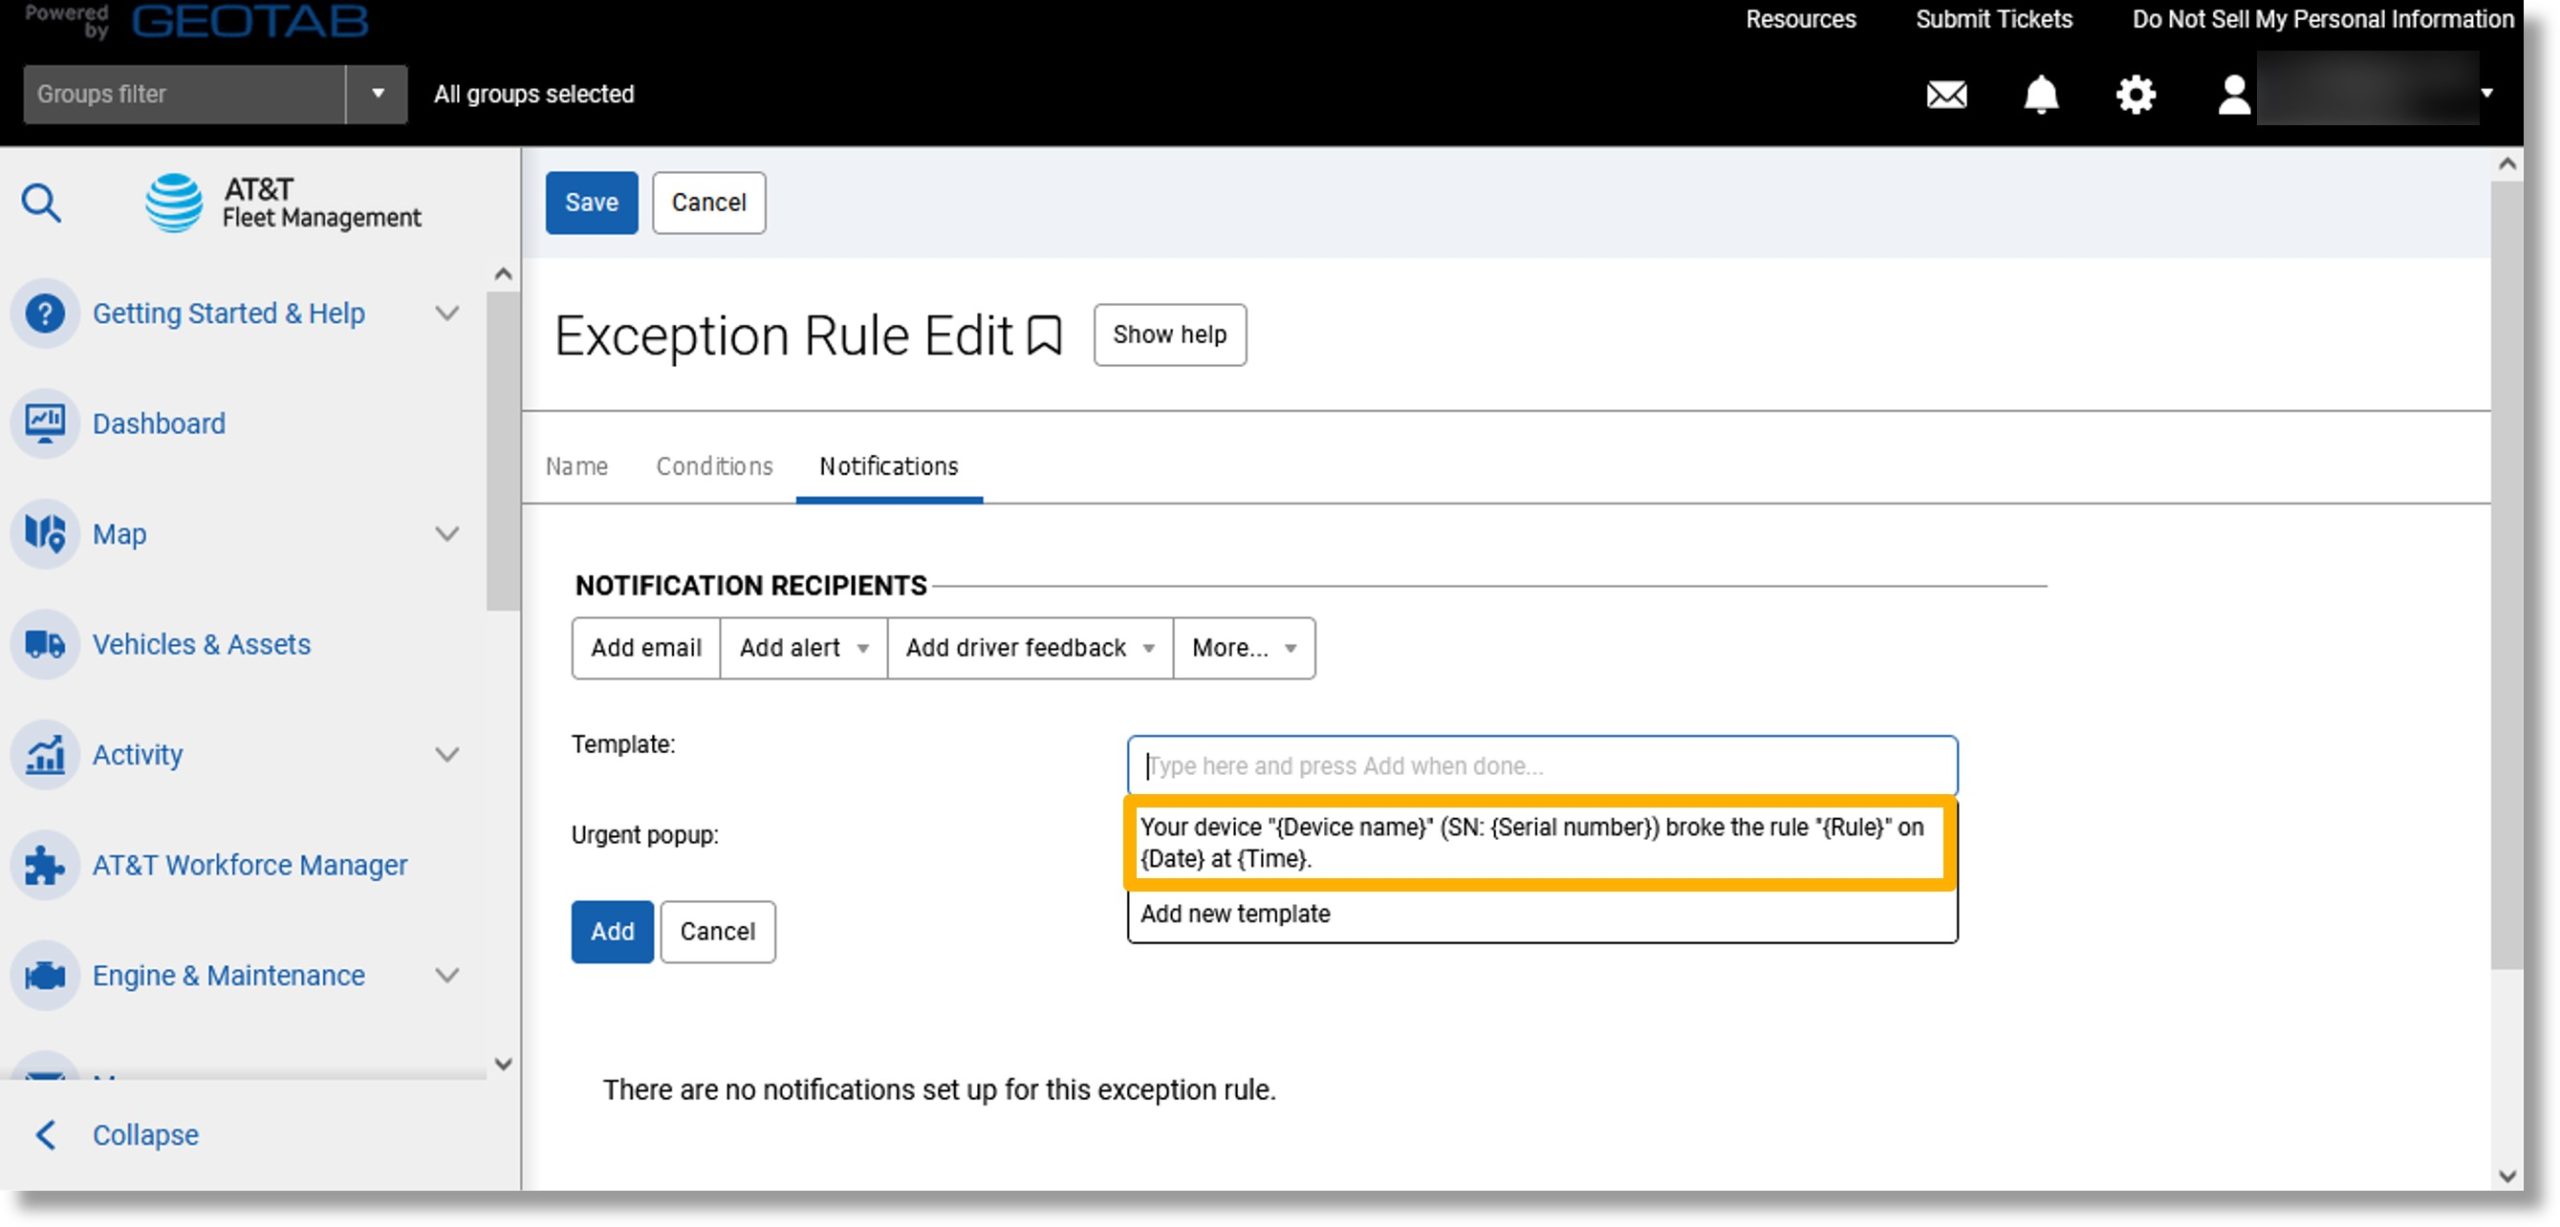
Task: Switch to the Conditions tab
Action: point(713,467)
